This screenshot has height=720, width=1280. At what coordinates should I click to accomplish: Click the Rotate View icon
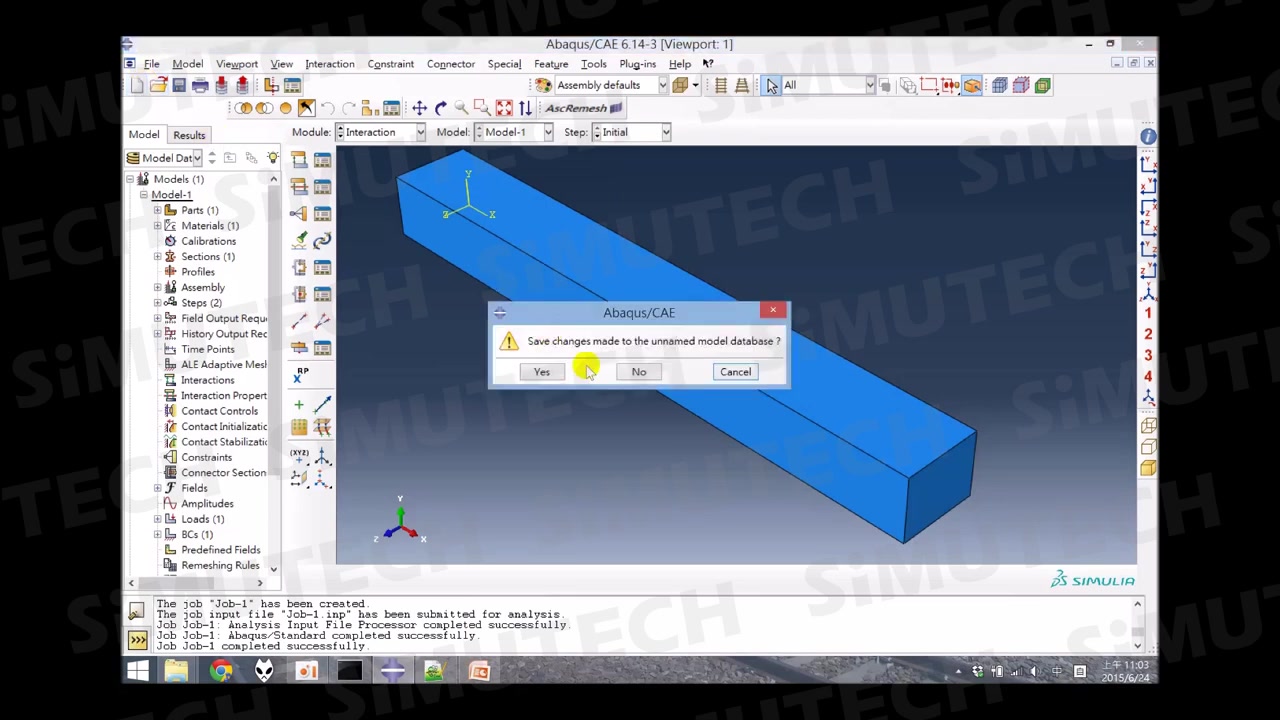(x=440, y=108)
